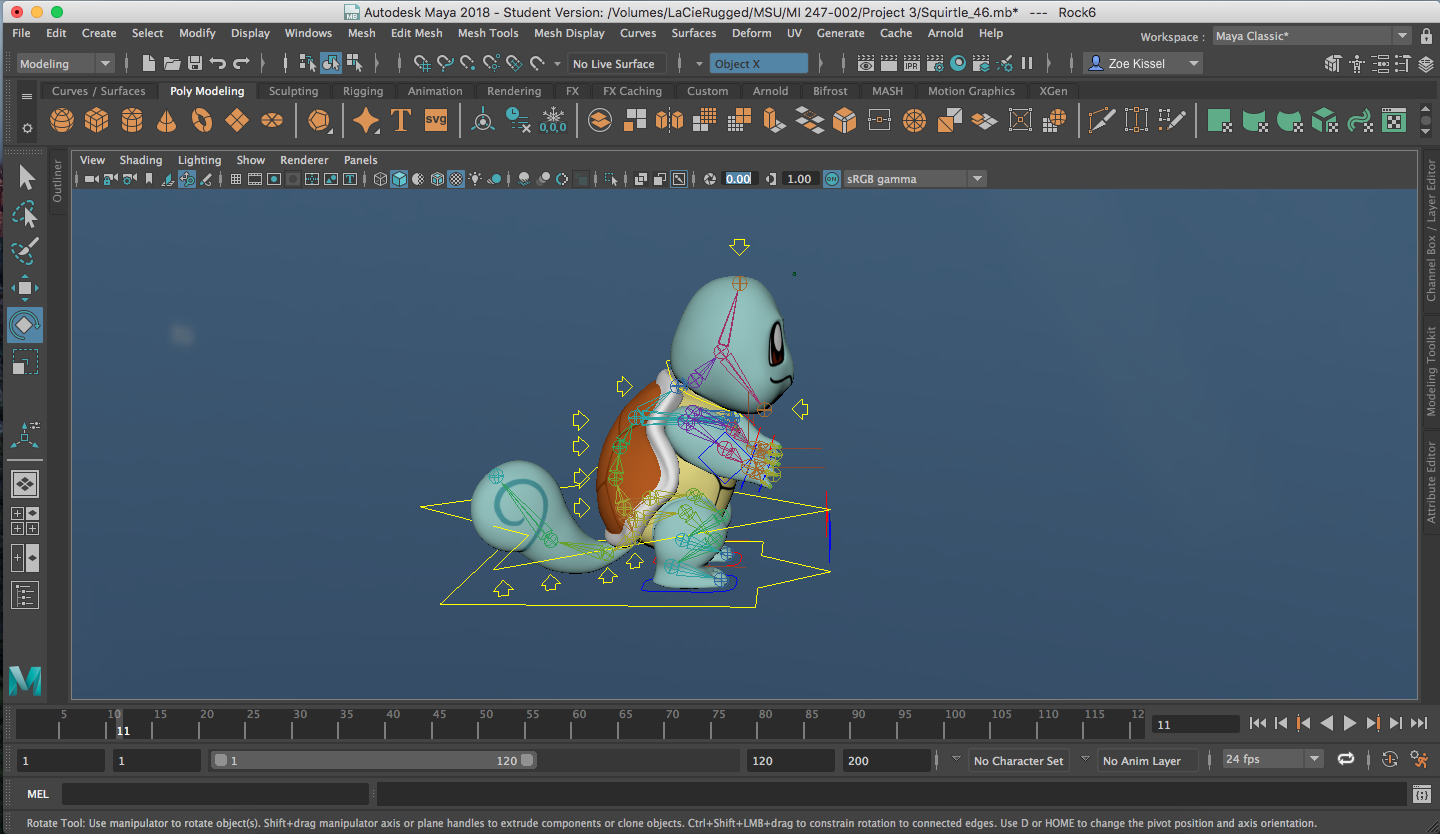Screen dimensions: 1440x834
Task: Select the Lasso Select tool
Action: pos(25,214)
